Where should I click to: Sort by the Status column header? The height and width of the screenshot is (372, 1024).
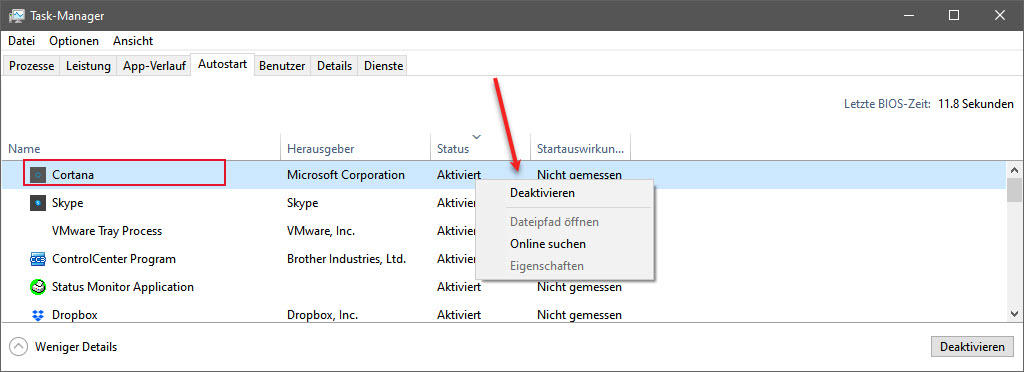481,149
